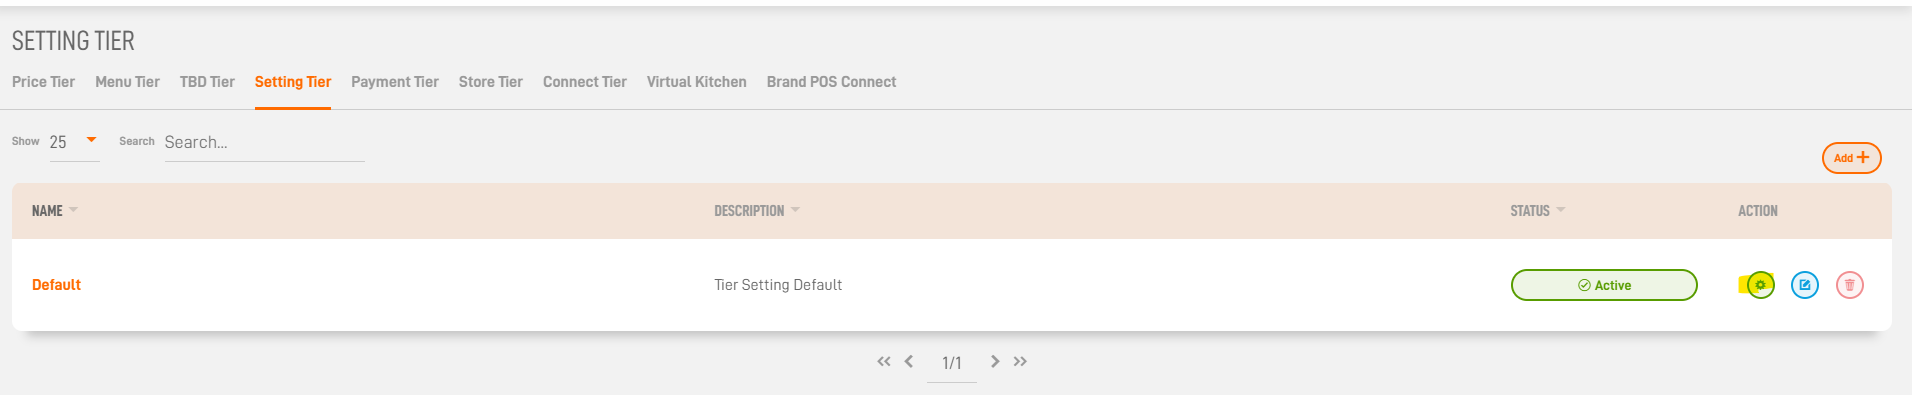The height and width of the screenshot is (395, 1912).
Task: Open the Payment Tier tab
Action: pos(395,82)
